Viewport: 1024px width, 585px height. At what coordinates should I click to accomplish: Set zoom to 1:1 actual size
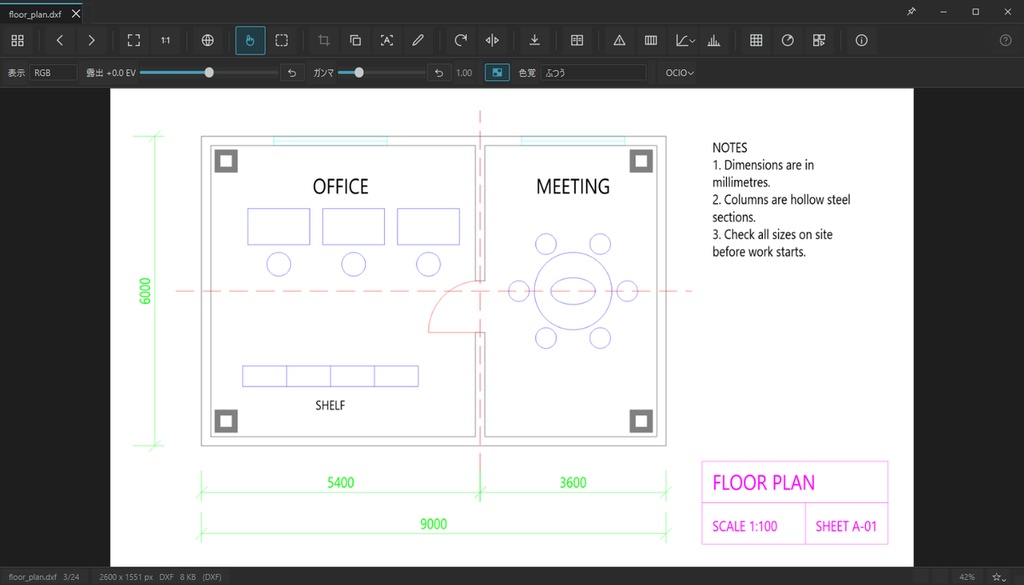point(166,40)
